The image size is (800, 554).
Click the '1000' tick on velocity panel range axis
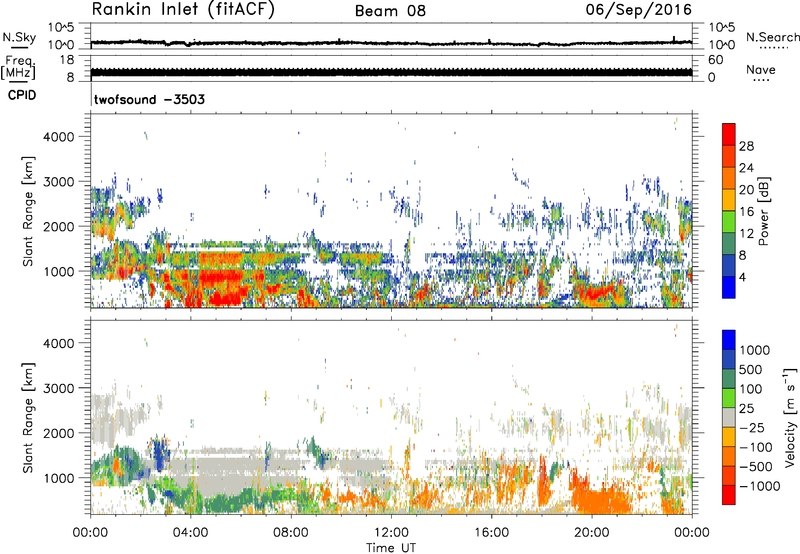[x=58, y=478]
